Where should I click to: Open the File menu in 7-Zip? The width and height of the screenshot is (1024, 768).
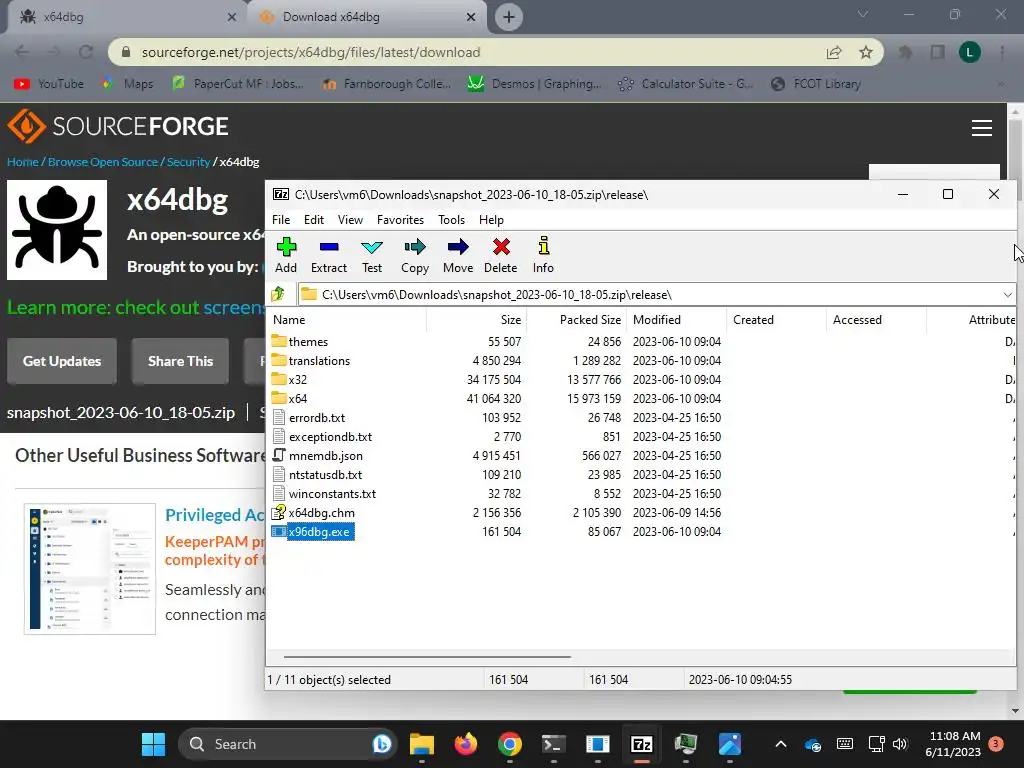[281, 220]
